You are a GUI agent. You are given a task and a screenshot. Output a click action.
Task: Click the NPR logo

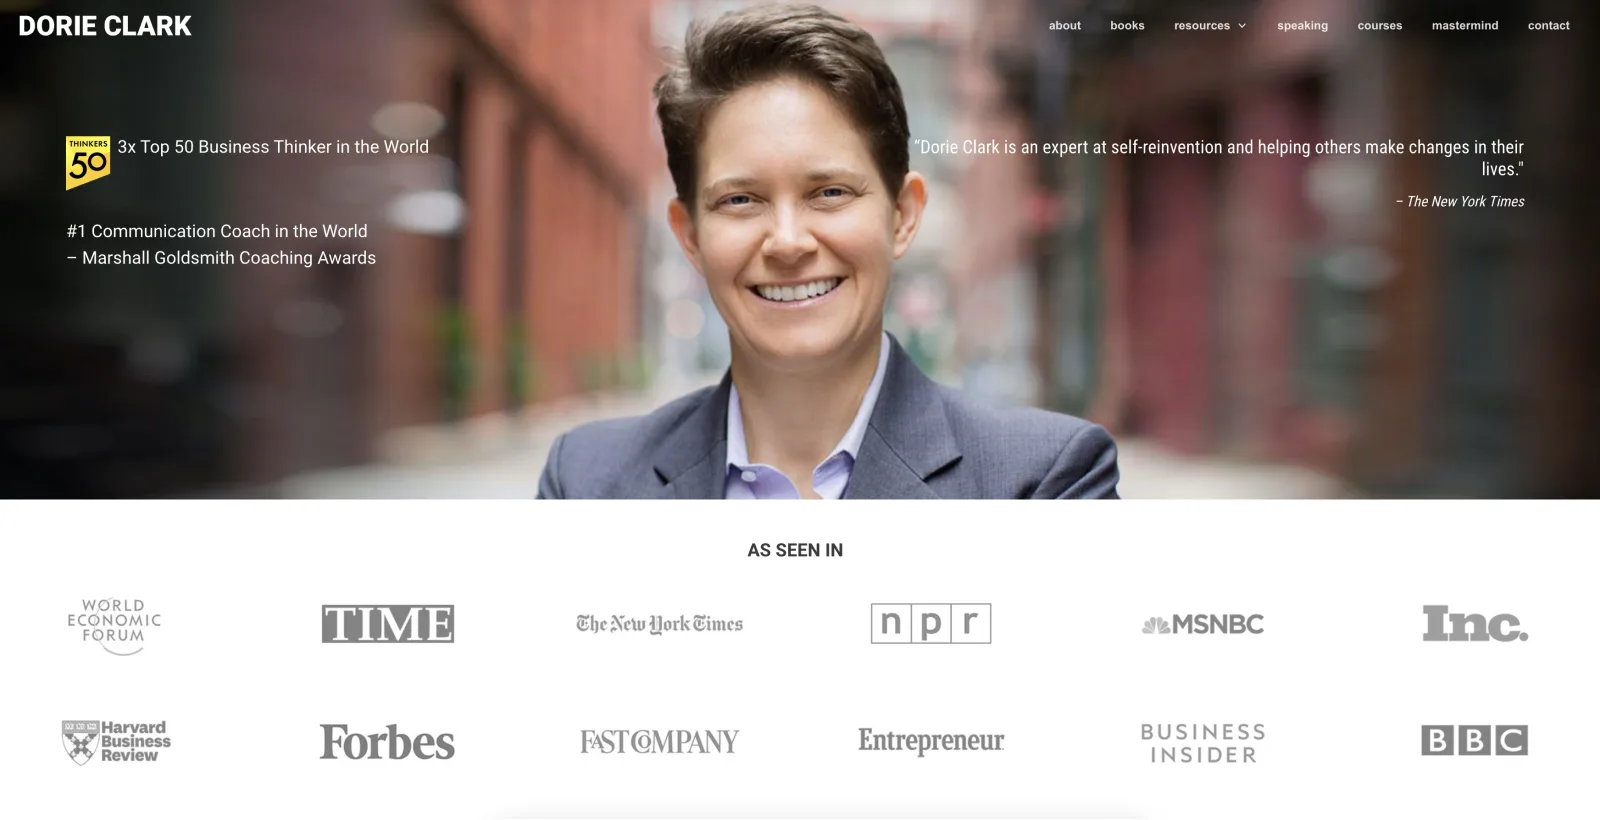(x=931, y=624)
